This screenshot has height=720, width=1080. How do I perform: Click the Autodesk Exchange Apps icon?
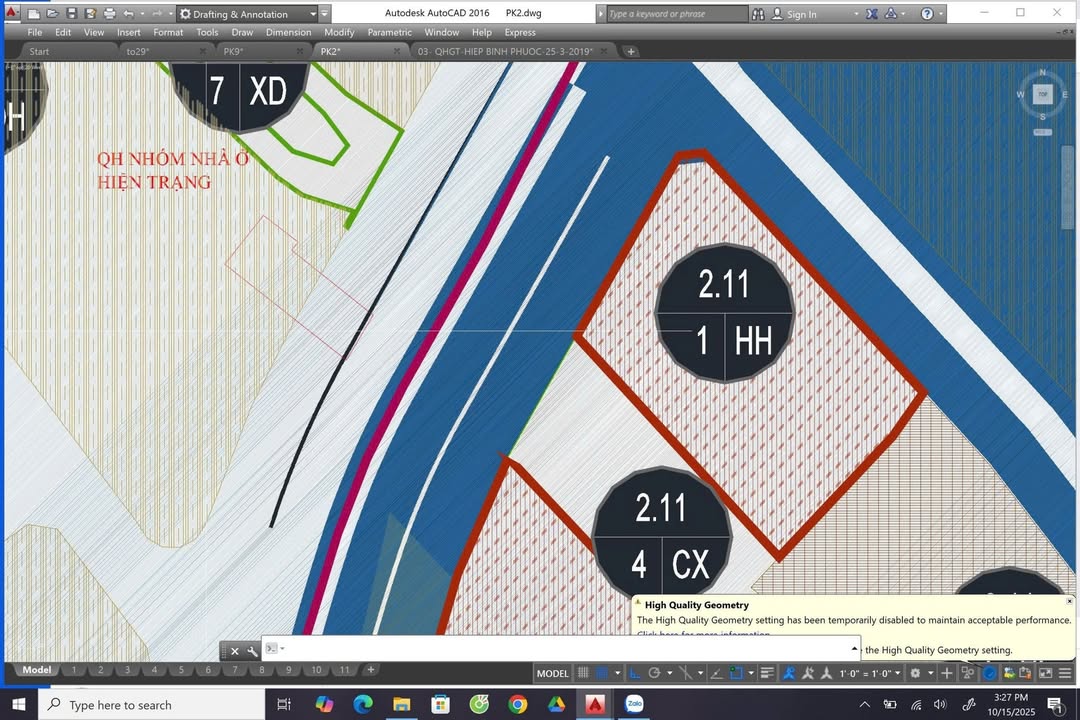(872, 14)
